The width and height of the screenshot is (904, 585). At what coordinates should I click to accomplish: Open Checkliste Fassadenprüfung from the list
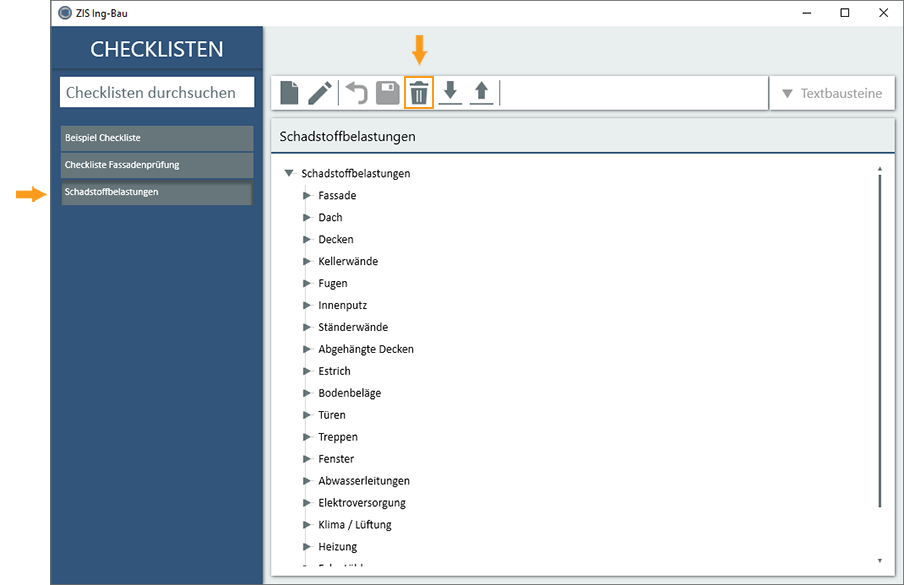click(x=157, y=165)
